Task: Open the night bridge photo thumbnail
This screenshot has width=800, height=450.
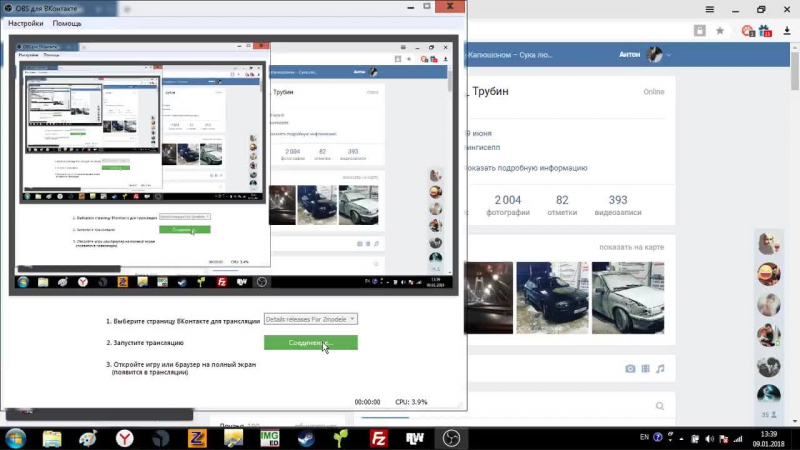Action: pos(489,298)
